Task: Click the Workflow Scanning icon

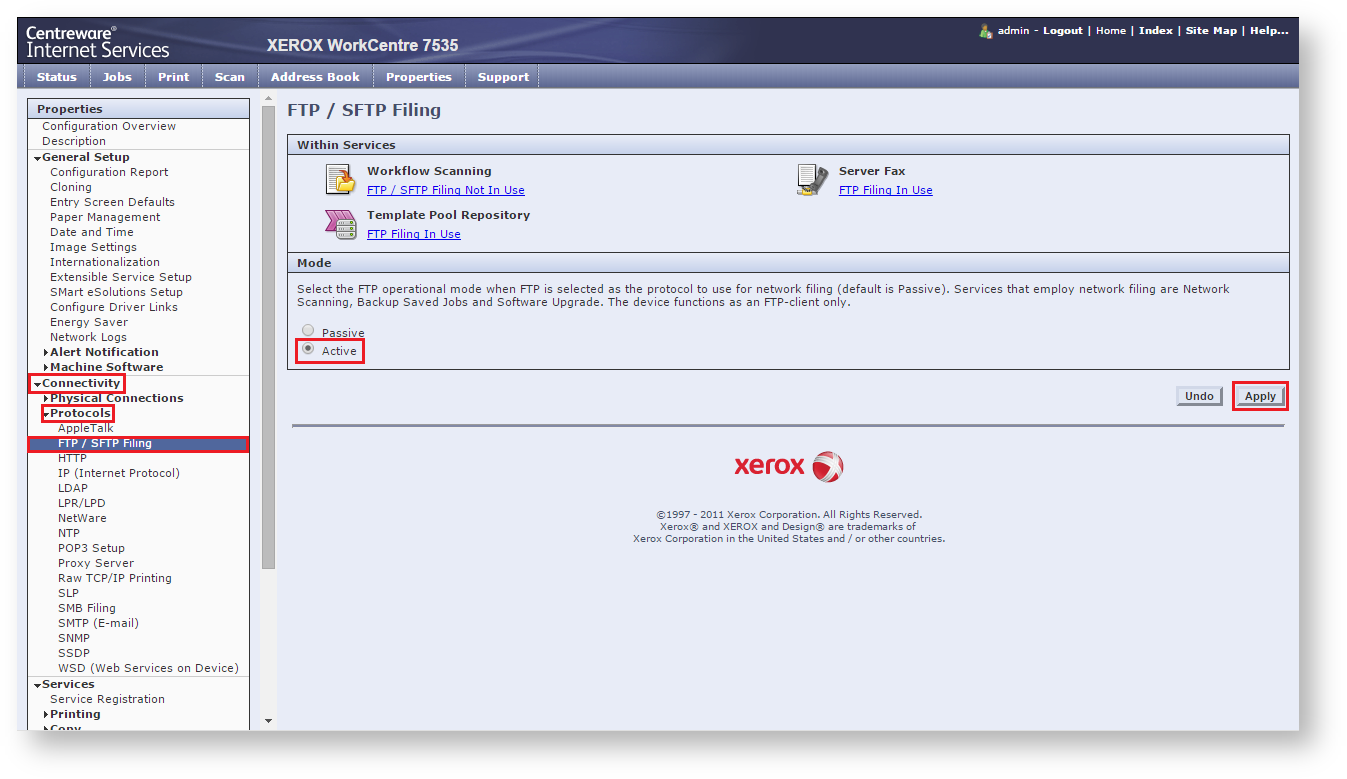Action: tap(341, 180)
